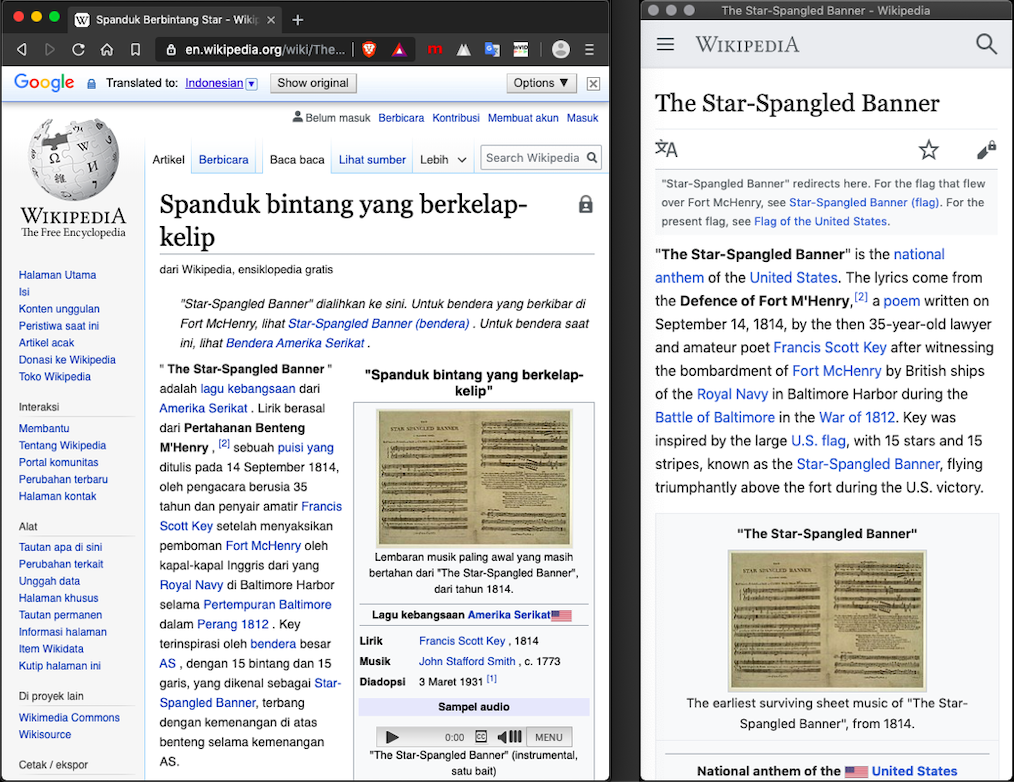Bookmark this page using the bookmark icon
Screen dimensions: 1014x782
(x=135, y=49)
